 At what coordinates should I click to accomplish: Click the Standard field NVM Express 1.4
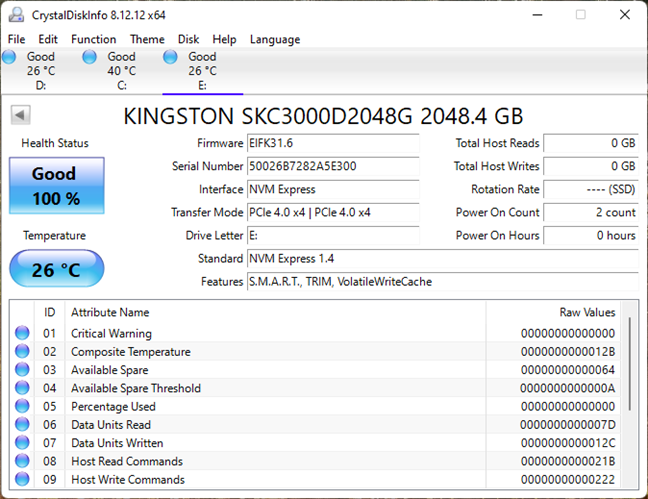(443, 259)
